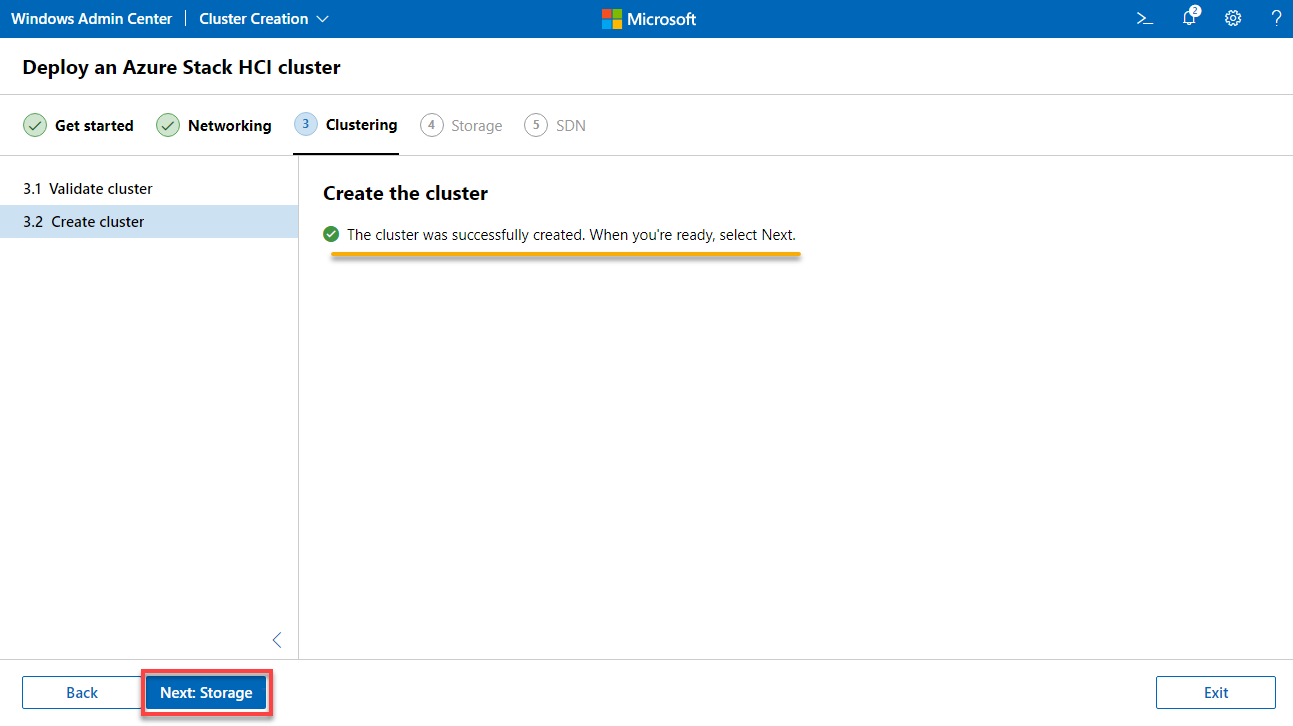
Task: Click the Microsoft logo
Action: (x=649, y=19)
